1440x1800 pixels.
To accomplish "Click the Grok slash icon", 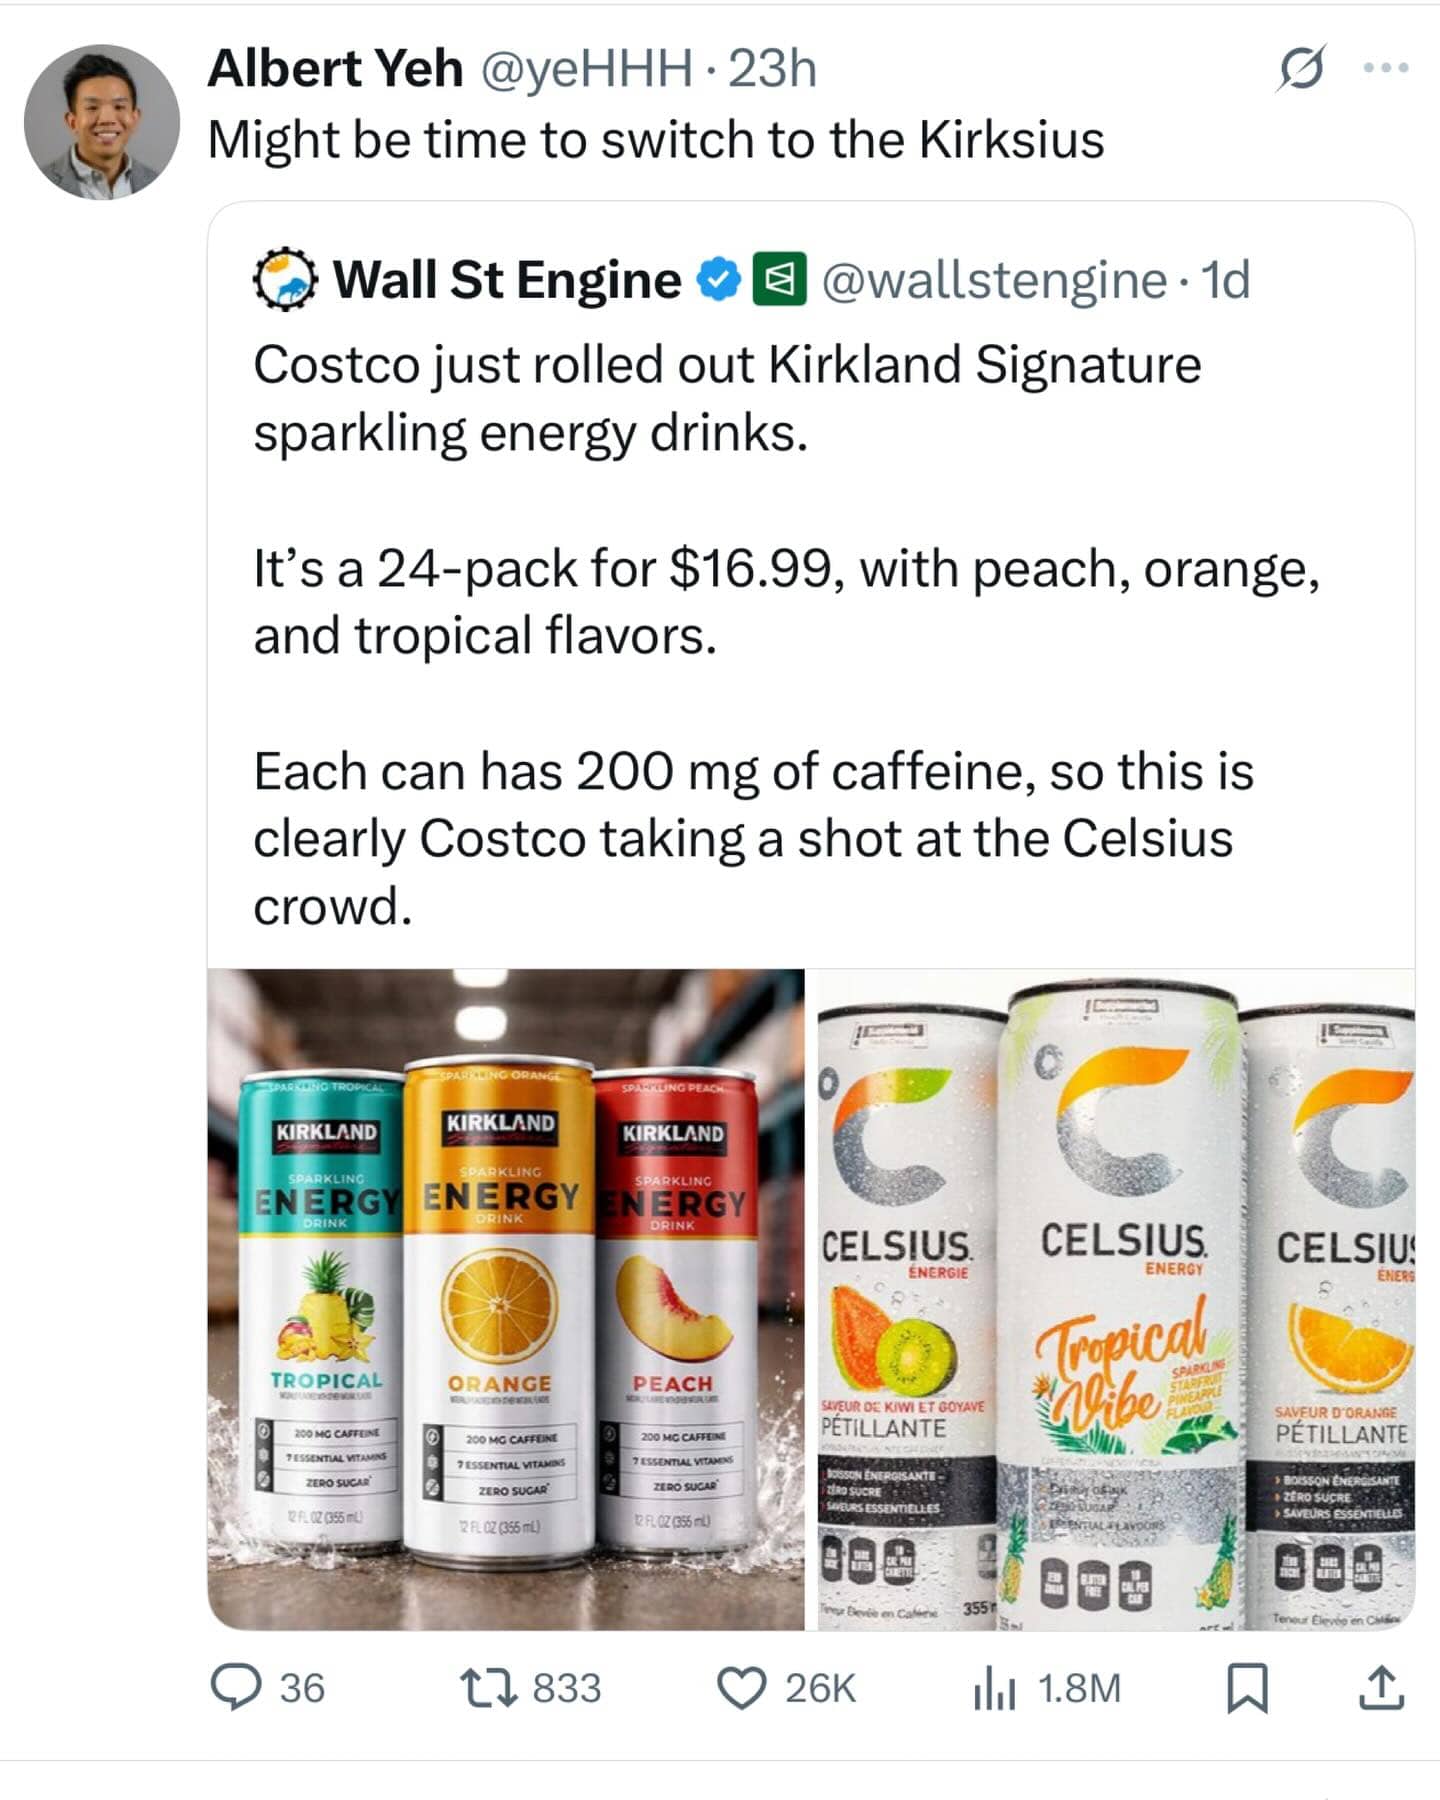I will pyautogui.click(x=1302, y=69).
